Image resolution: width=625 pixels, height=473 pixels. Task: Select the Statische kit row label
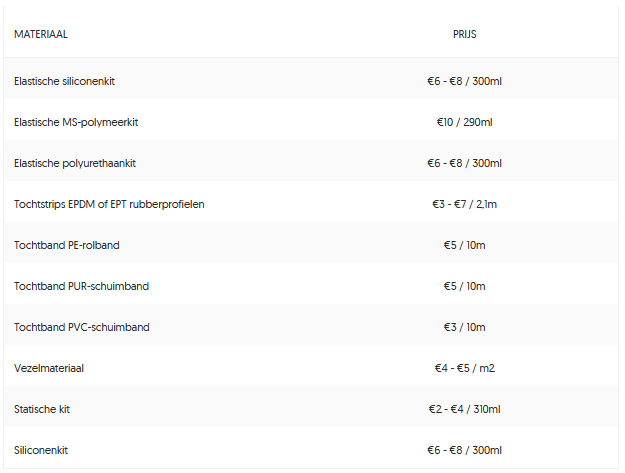point(42,409)
